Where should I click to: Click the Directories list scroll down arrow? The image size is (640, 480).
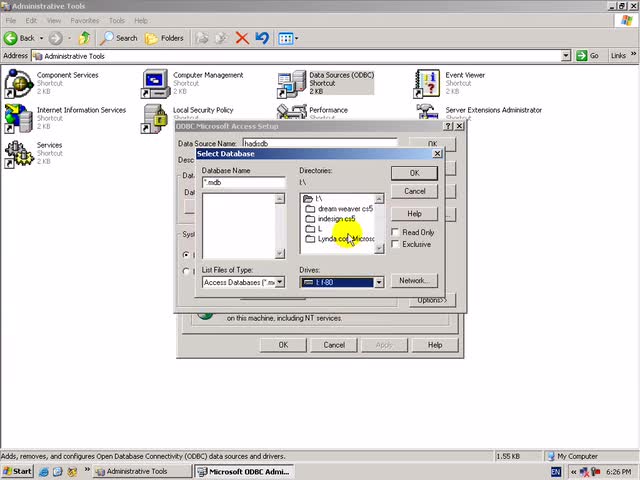click(379, 248)
